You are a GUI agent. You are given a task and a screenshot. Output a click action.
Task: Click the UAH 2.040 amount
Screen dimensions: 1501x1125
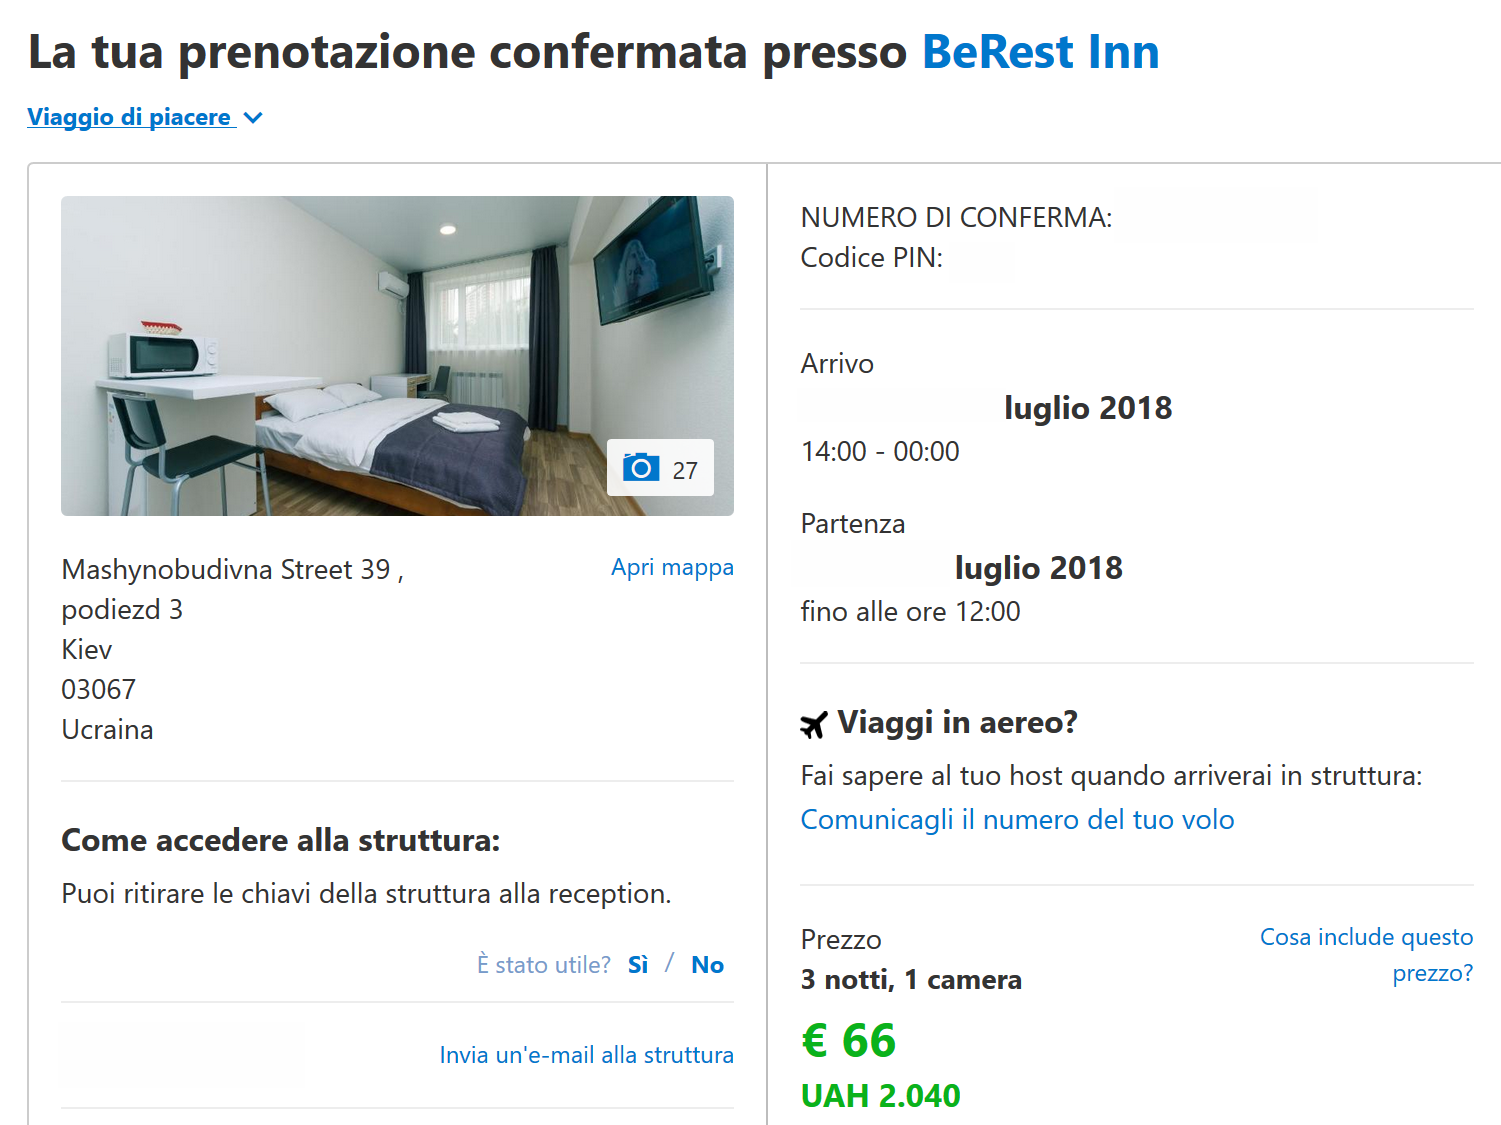click(x=880, y=1096)
